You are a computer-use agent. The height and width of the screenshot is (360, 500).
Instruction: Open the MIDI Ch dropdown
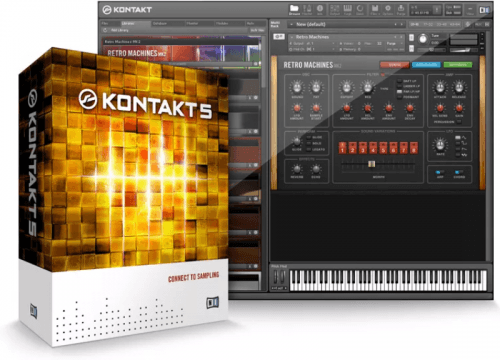[312, 49]
